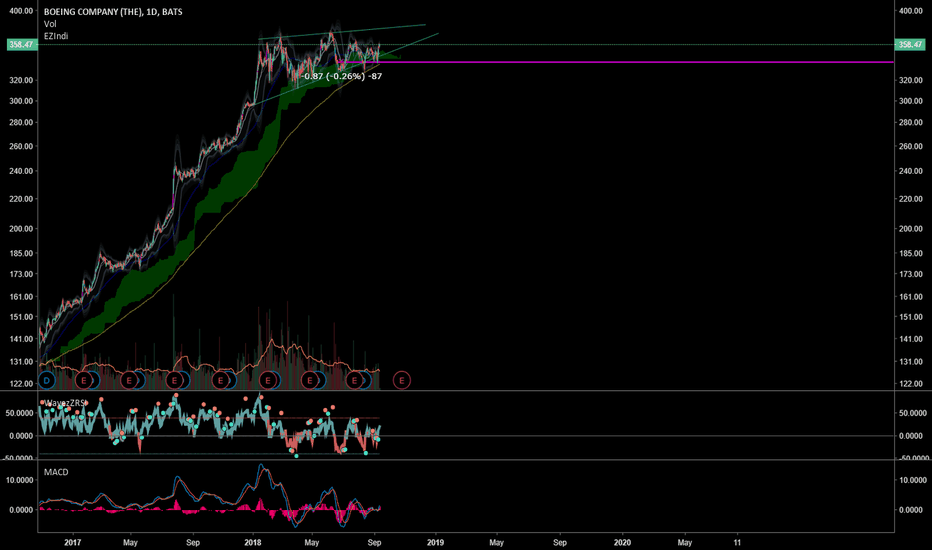This screenshot has width=932, height=550.
Task: Click the 10.0000 value on the MACD pane's right scale
Action: tap(911, 480)
